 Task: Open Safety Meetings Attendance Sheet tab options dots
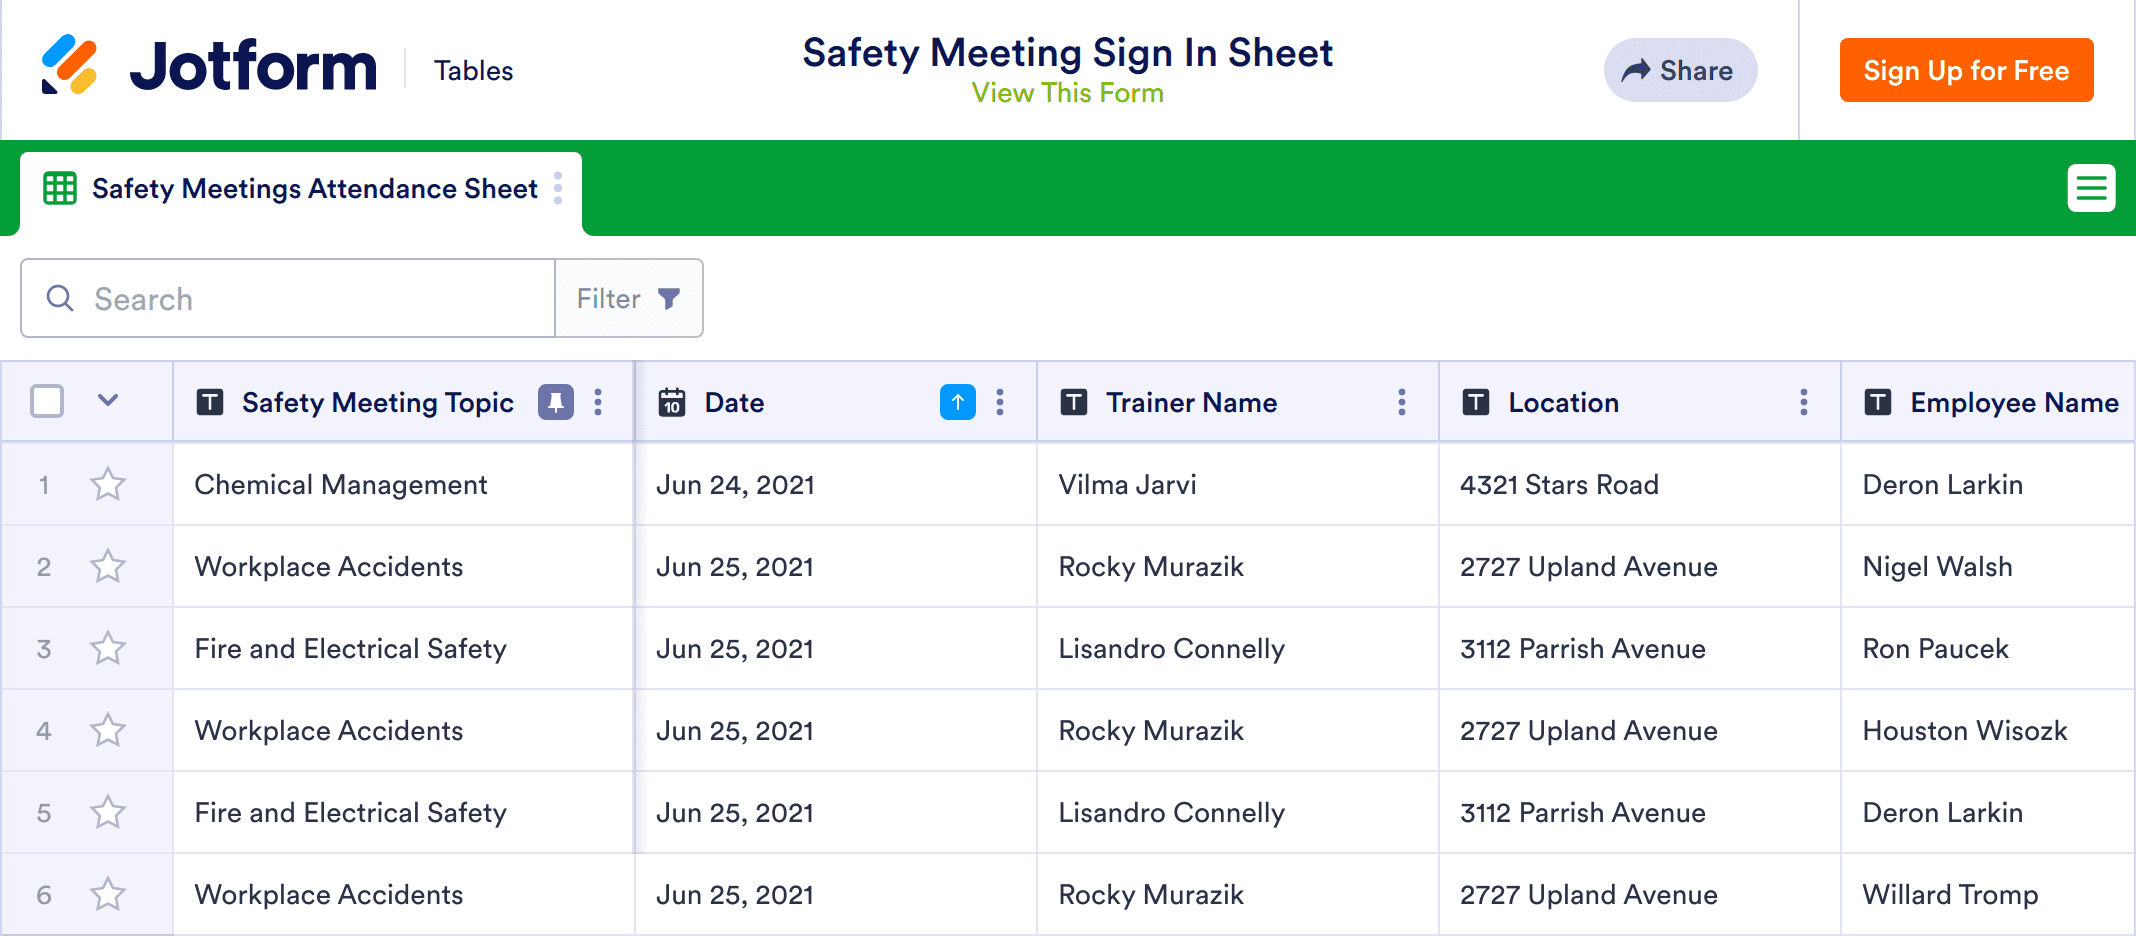tap(558, 188)
